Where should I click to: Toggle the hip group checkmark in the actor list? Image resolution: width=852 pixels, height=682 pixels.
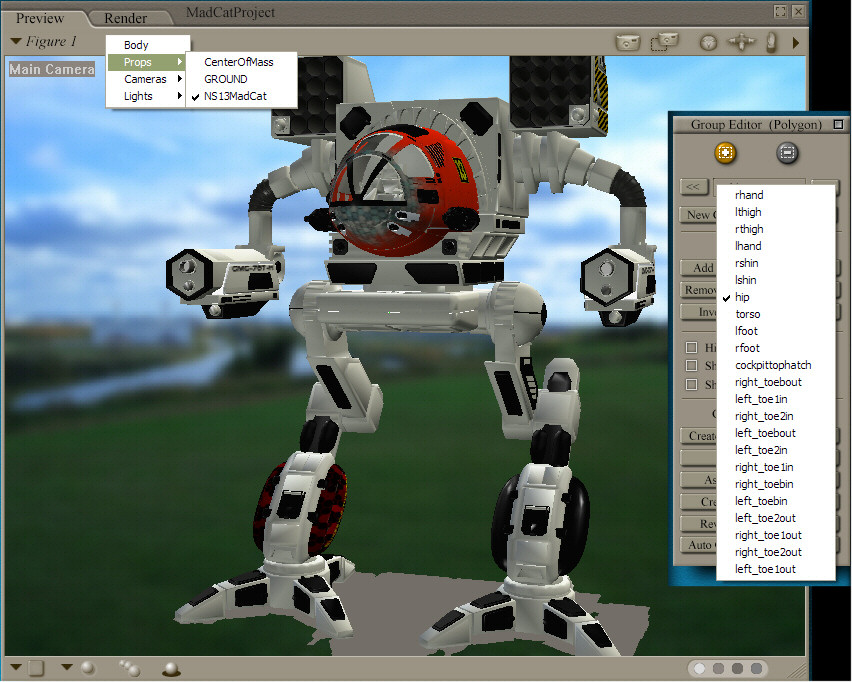point(726,297)
